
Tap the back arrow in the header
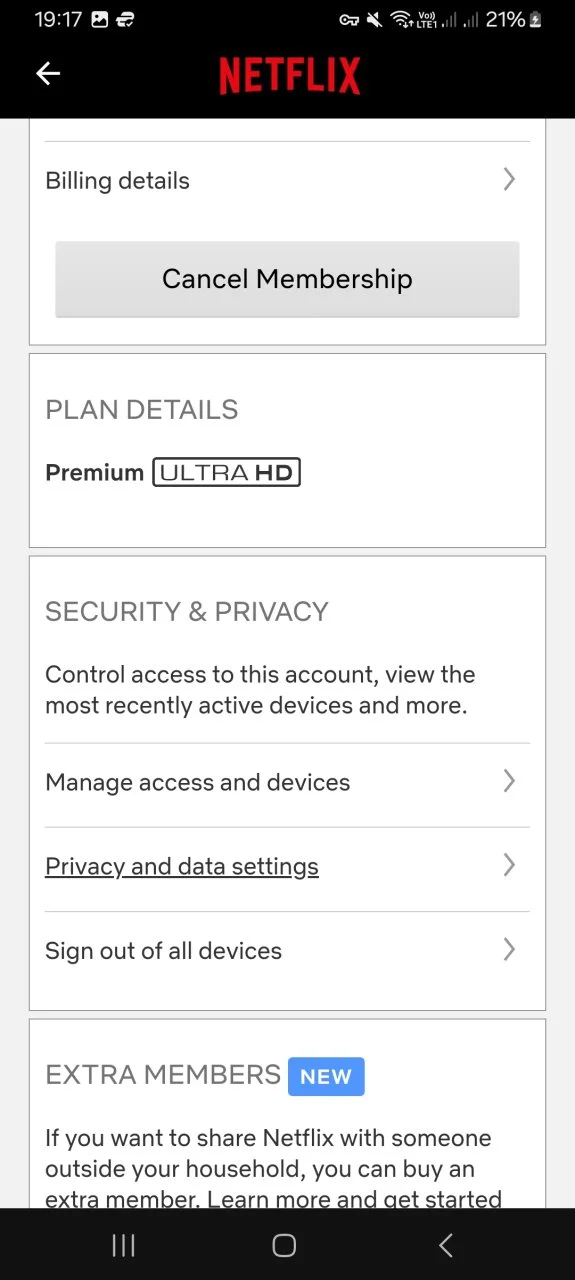(48, 73)
